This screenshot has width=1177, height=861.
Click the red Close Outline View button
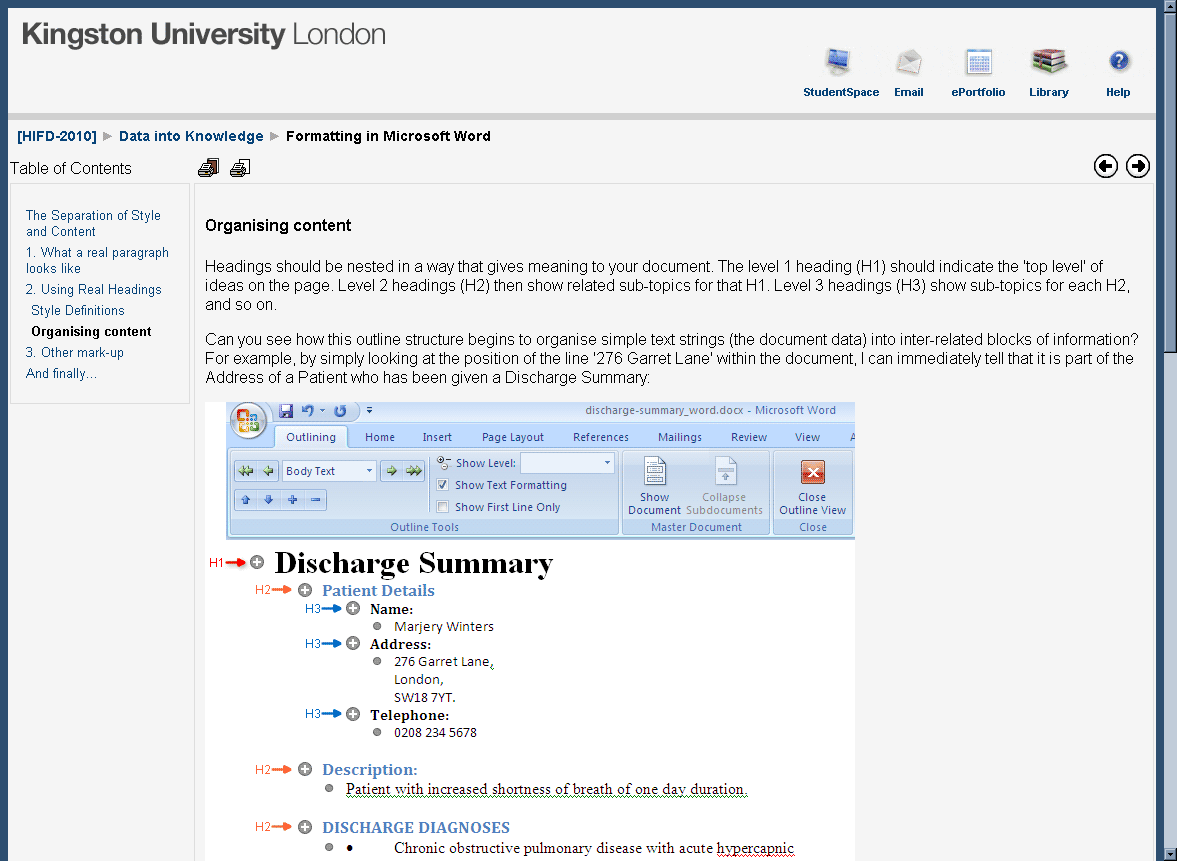click(812, 486)
